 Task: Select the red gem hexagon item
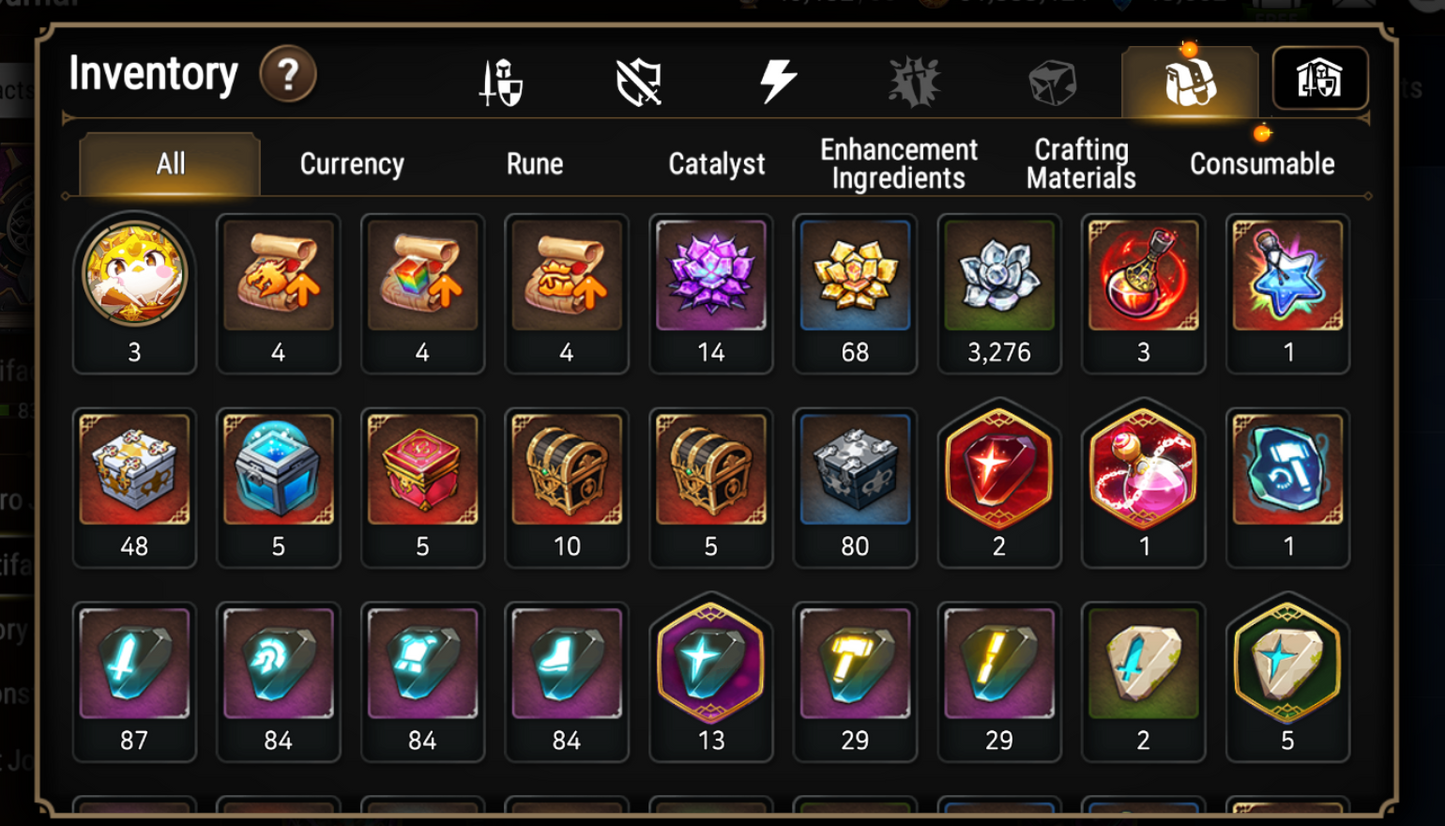click(x=999, y=487)
